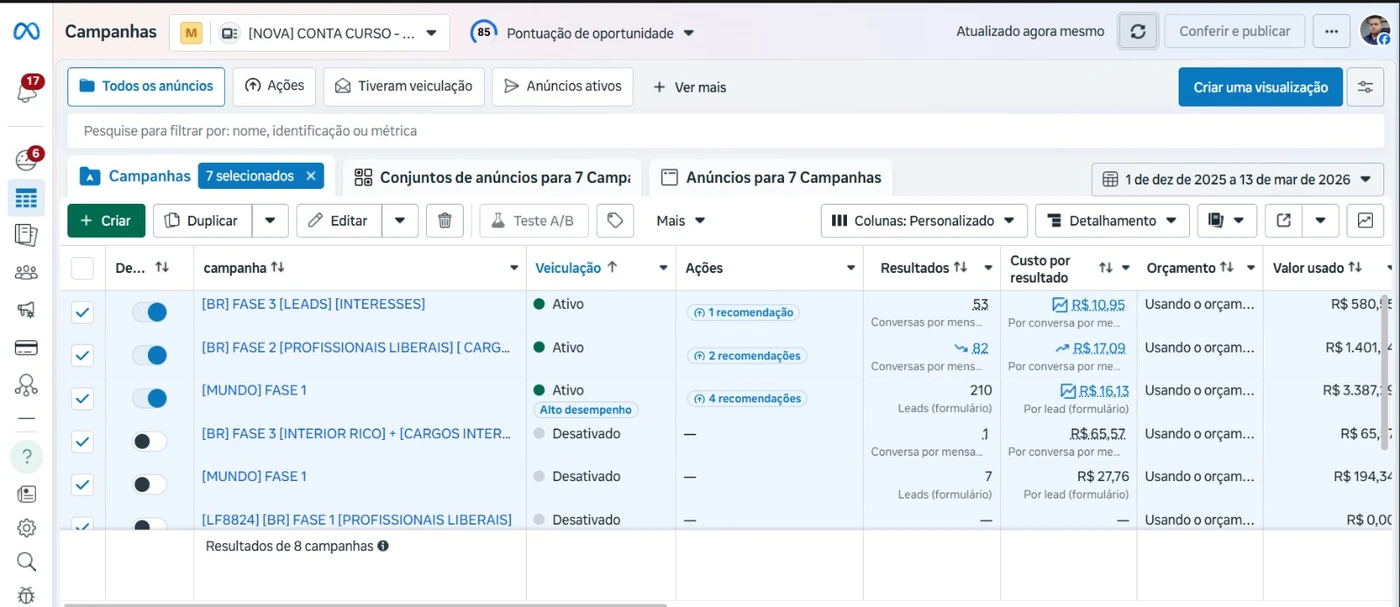The width and height of the screenshot is (1400, 607).
Task: Open the profile picture avatar
Action: click(x=1375, y=30)
